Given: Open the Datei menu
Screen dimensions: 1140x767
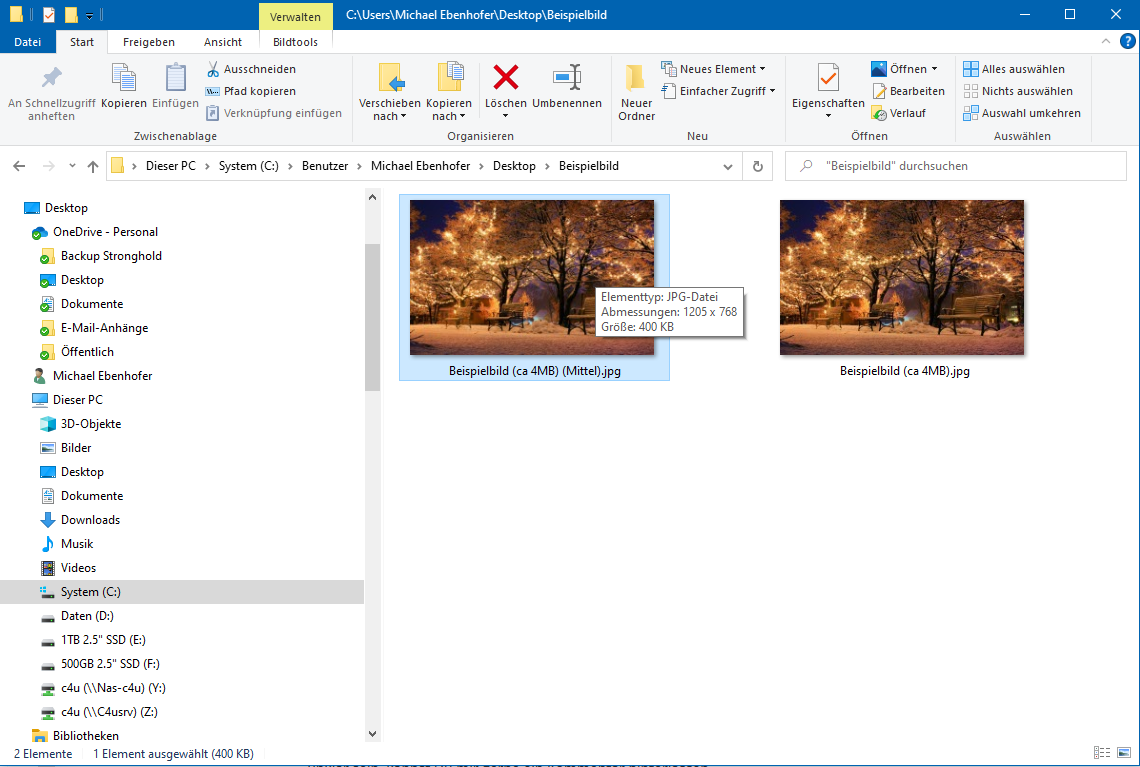Looking at the screenshot, I should pos(28,42).
